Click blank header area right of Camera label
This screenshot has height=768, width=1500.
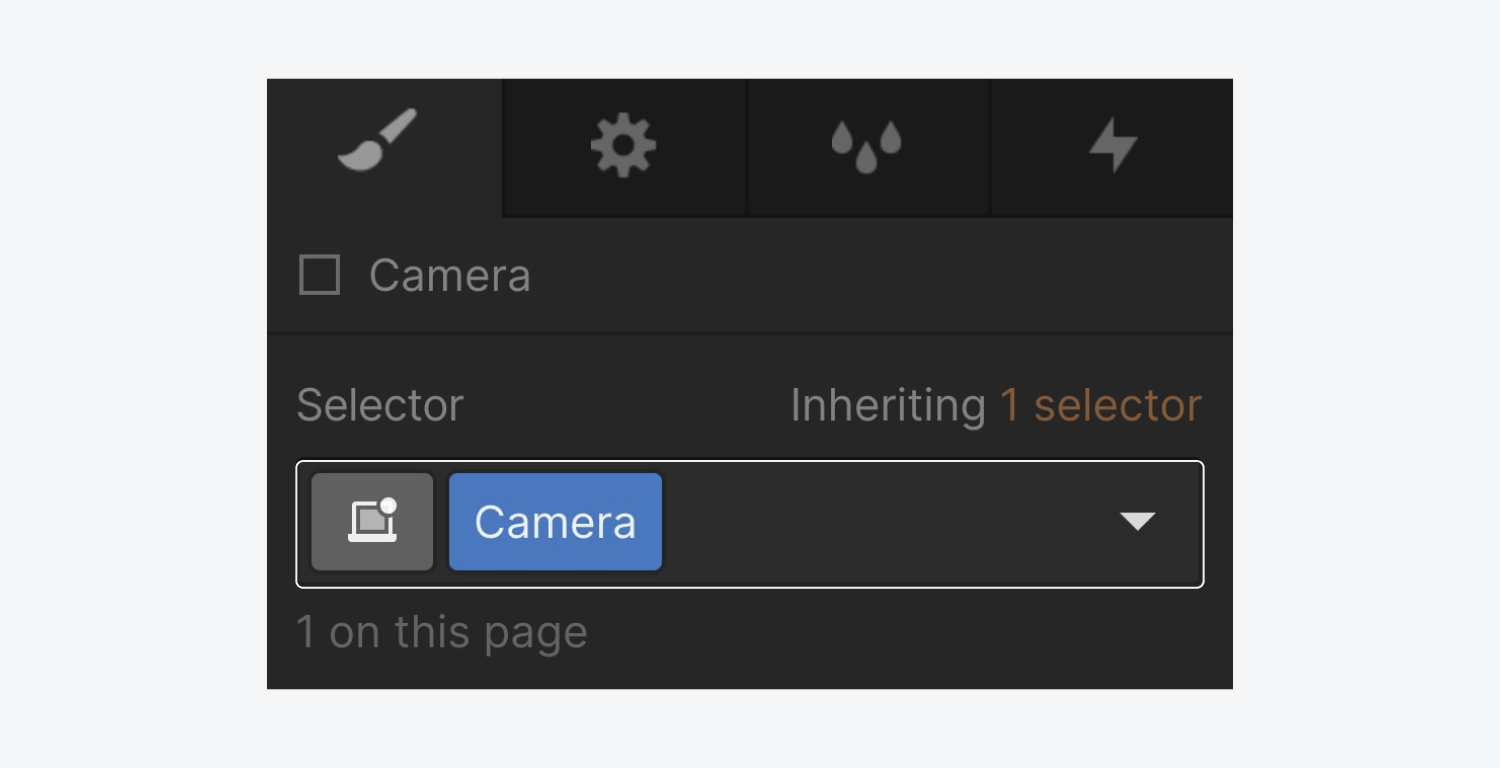tap(880, 276)
